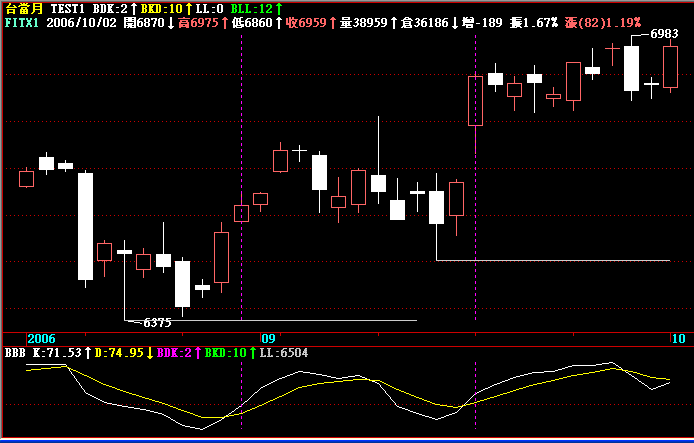This screenshot has width=694, height=443.
Task: Click the 6983 high price marker
Action: tap(664, 34)
